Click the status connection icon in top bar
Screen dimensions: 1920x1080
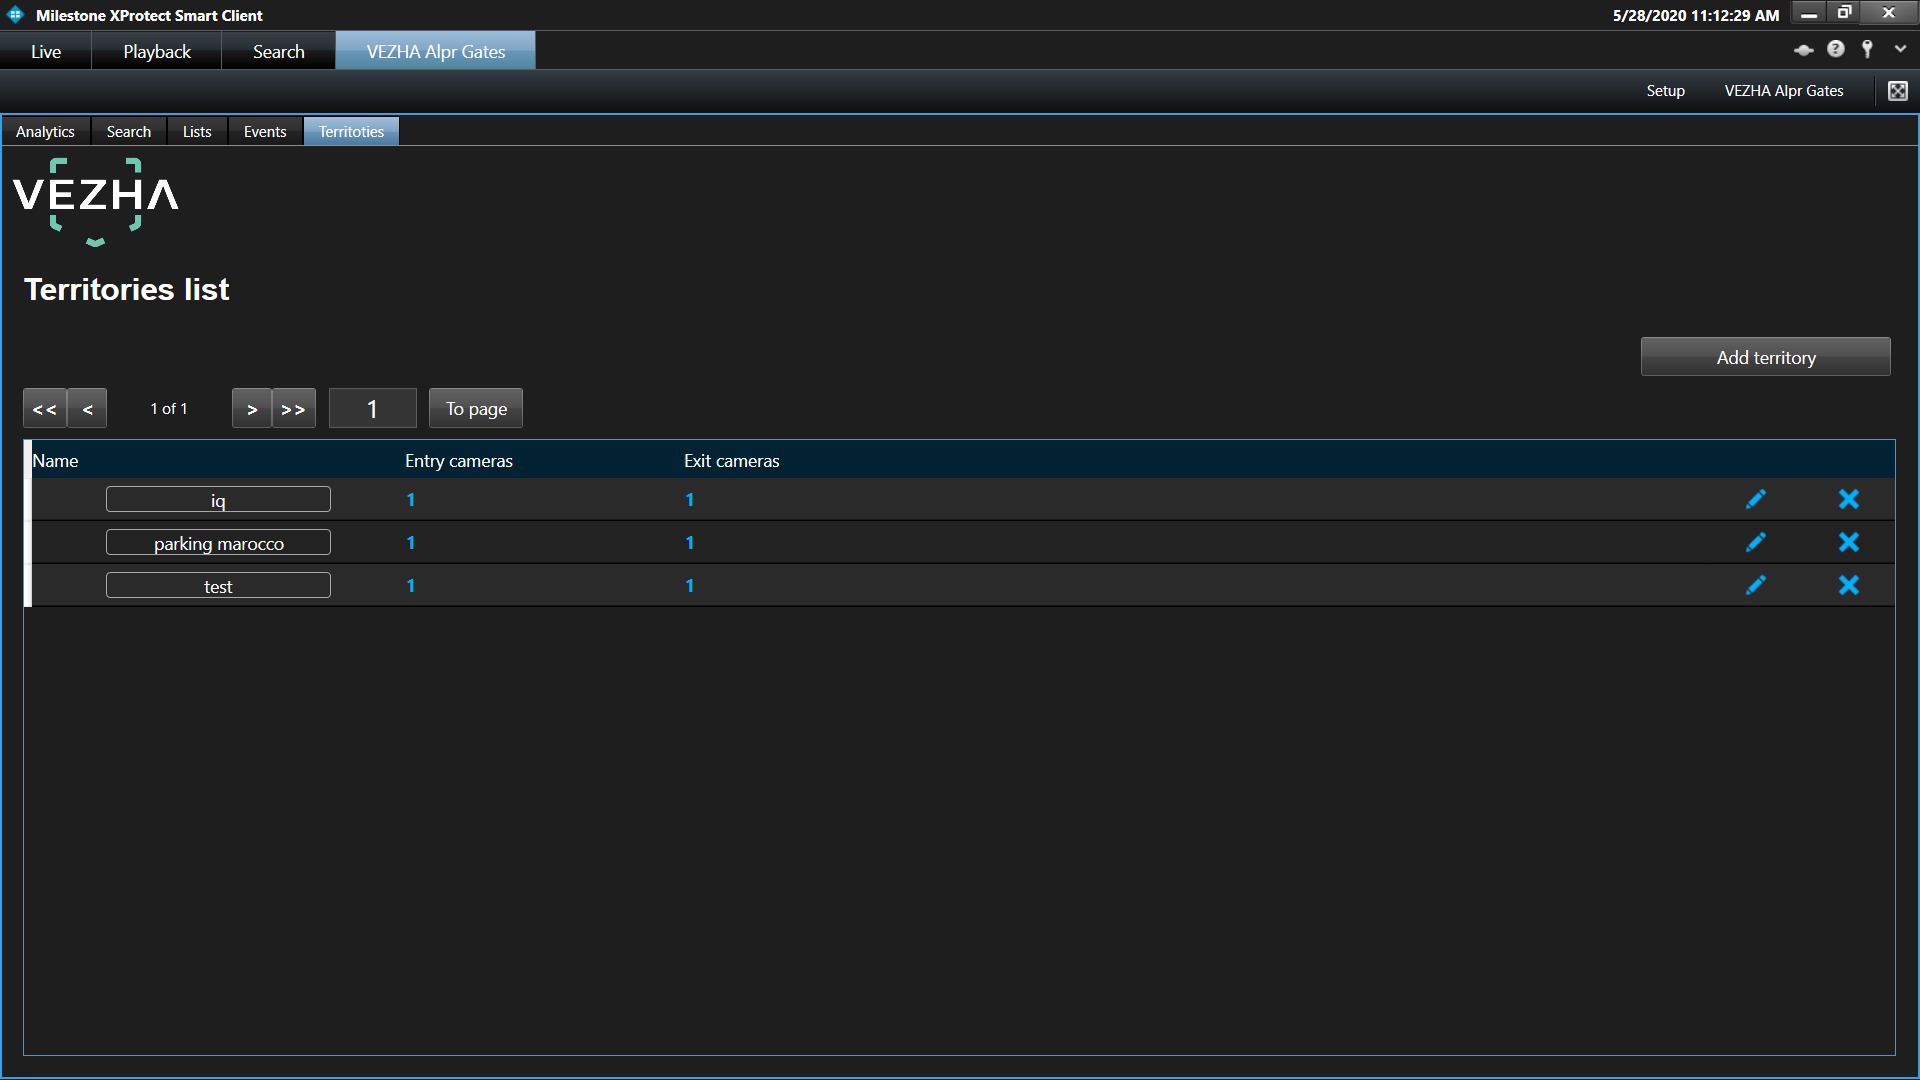(x=1804, y=50)
